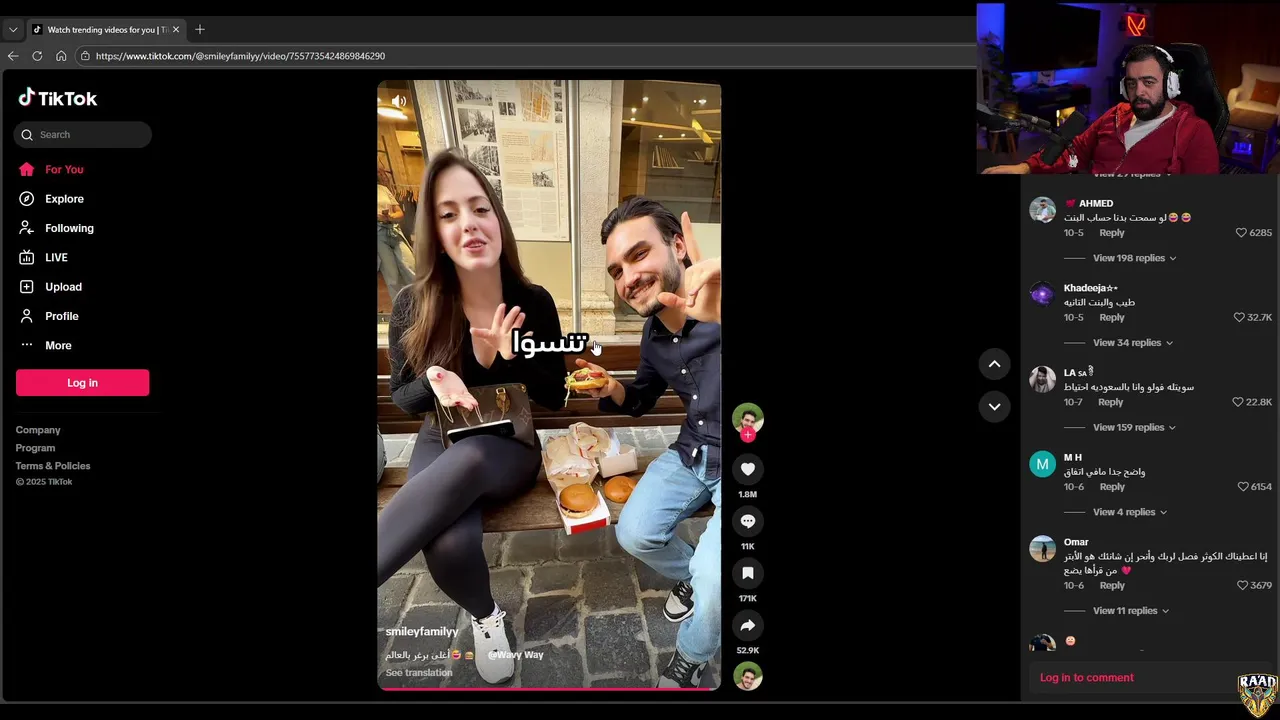Click video progress bar at bottom
Viewport: 1280px width, 720px height.
click(549, 688)
